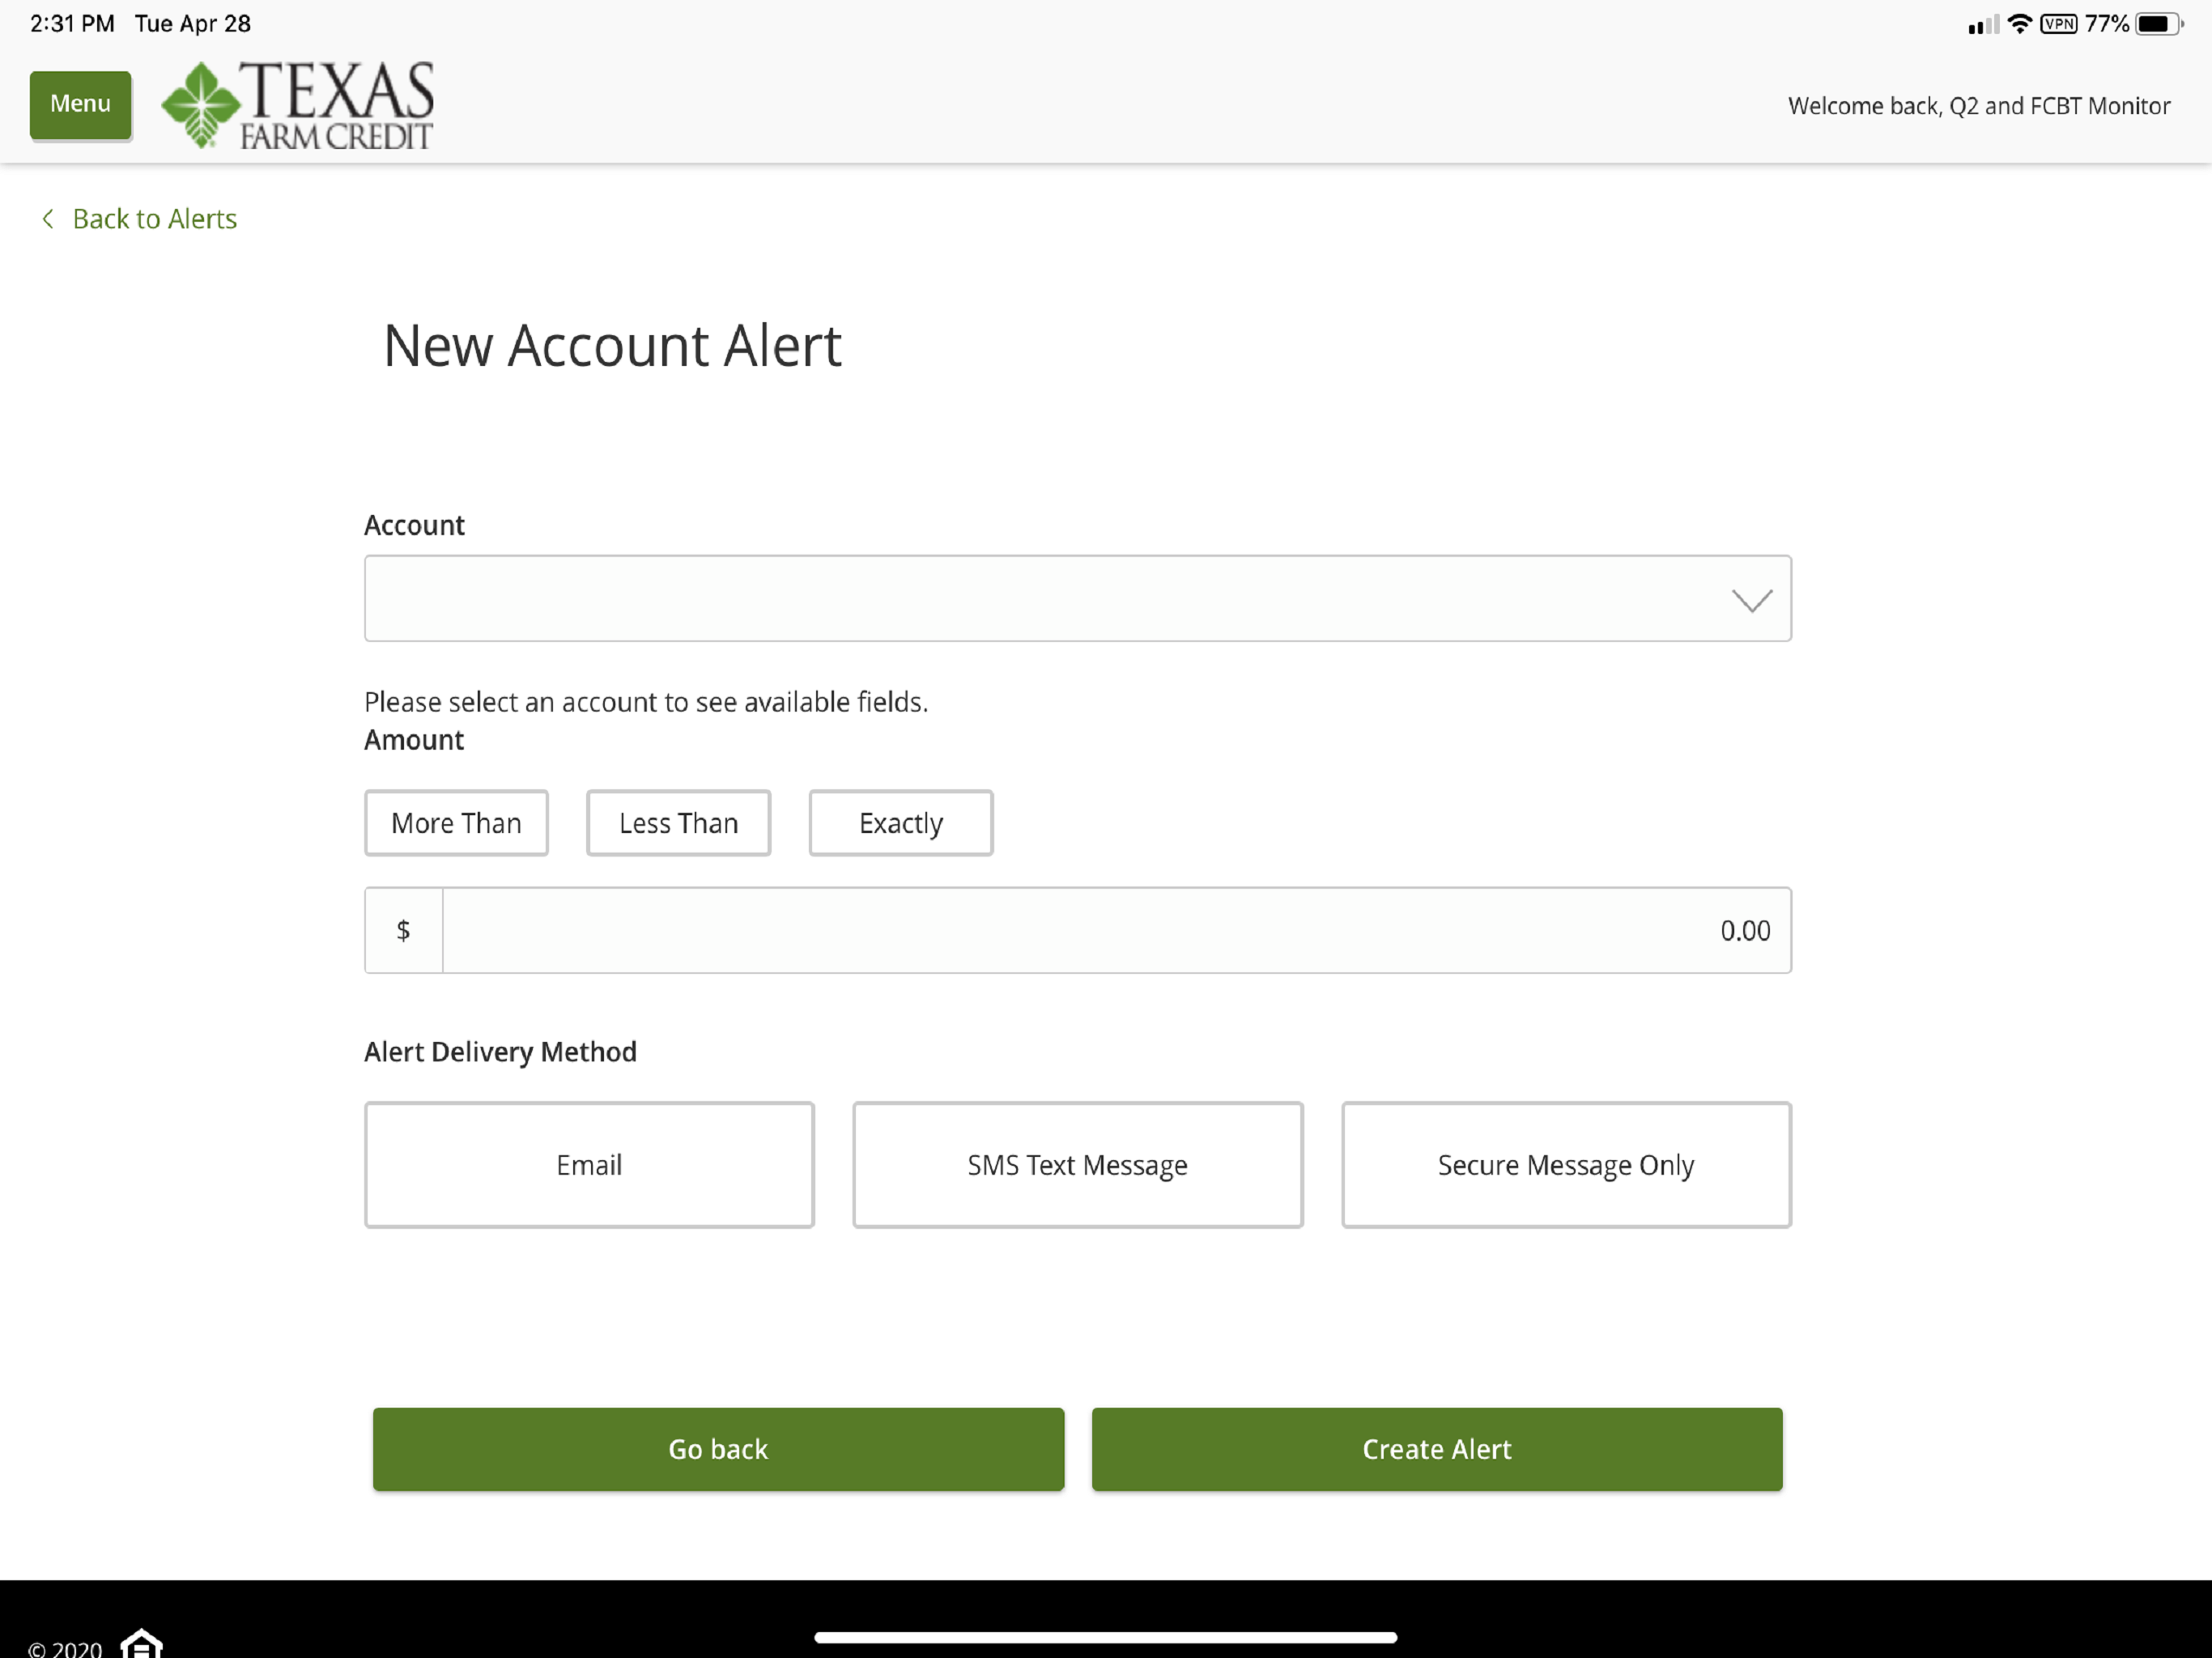Go back via Back to Alerts link
2212x1658 pixels.
[x=154, y=219]
